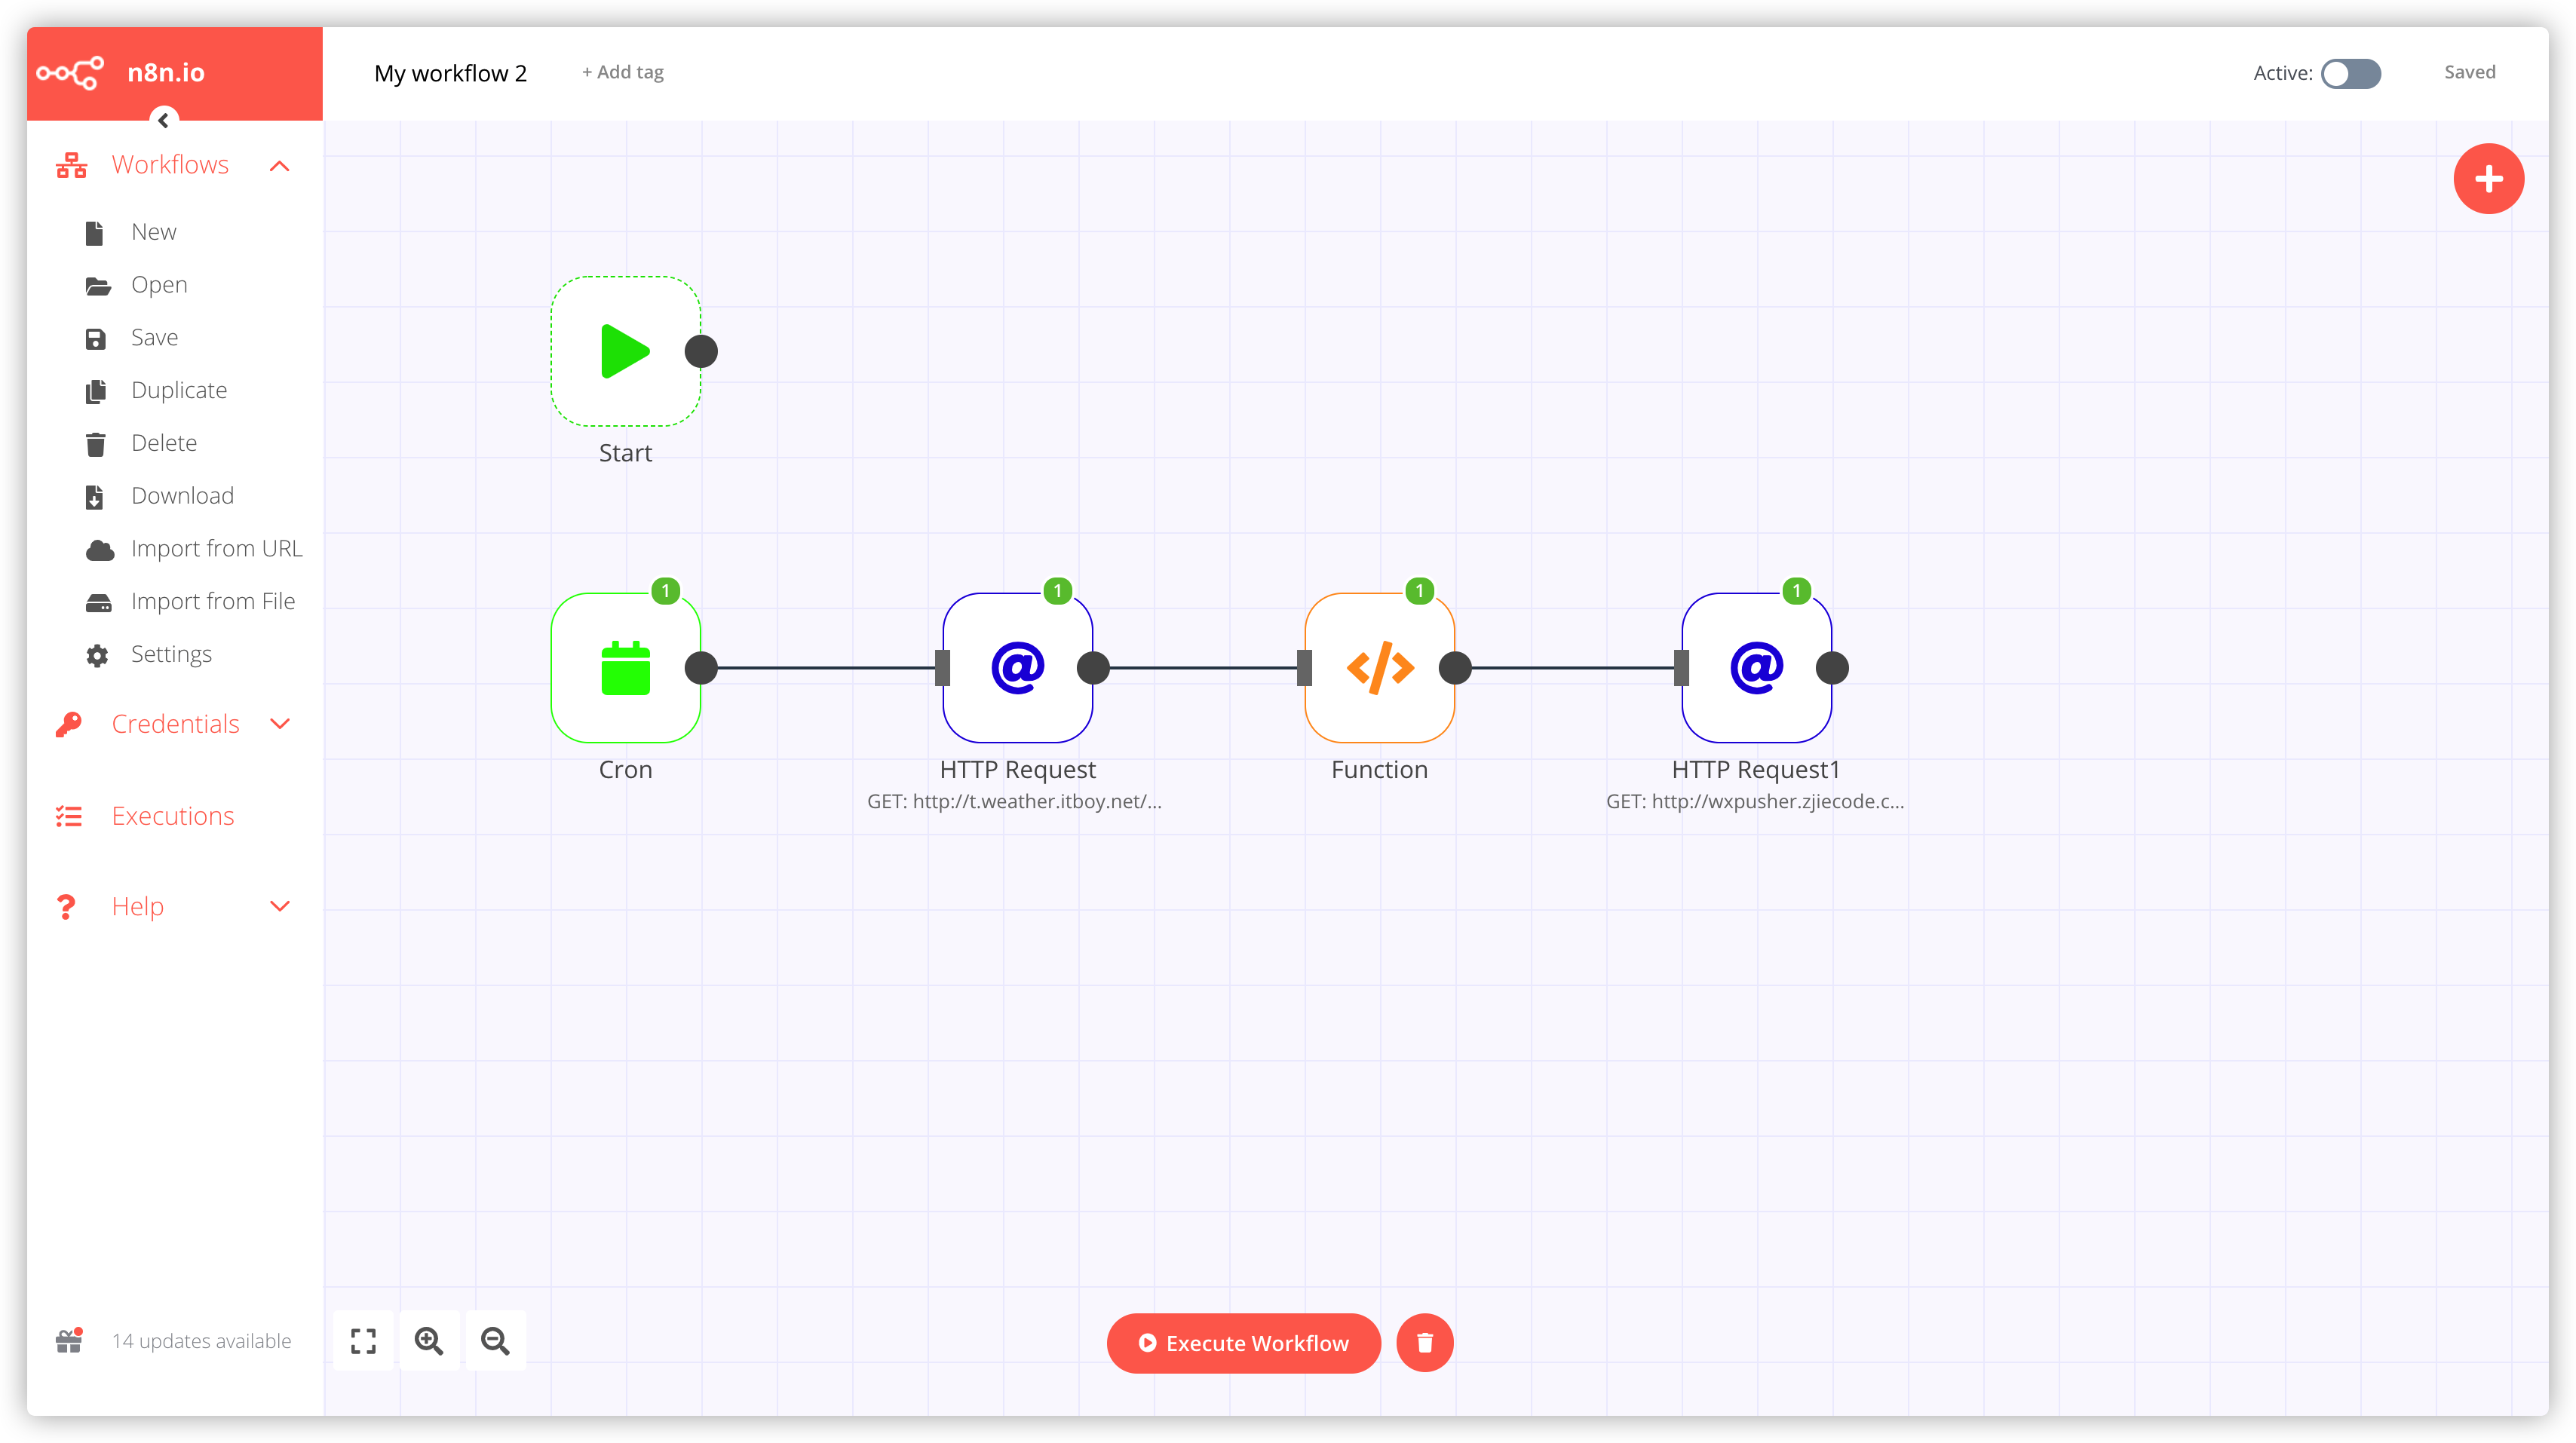Viewport: 2576px width, 1443px height.
Task: Open Import from URL menu item
Action: pos(216,549)
